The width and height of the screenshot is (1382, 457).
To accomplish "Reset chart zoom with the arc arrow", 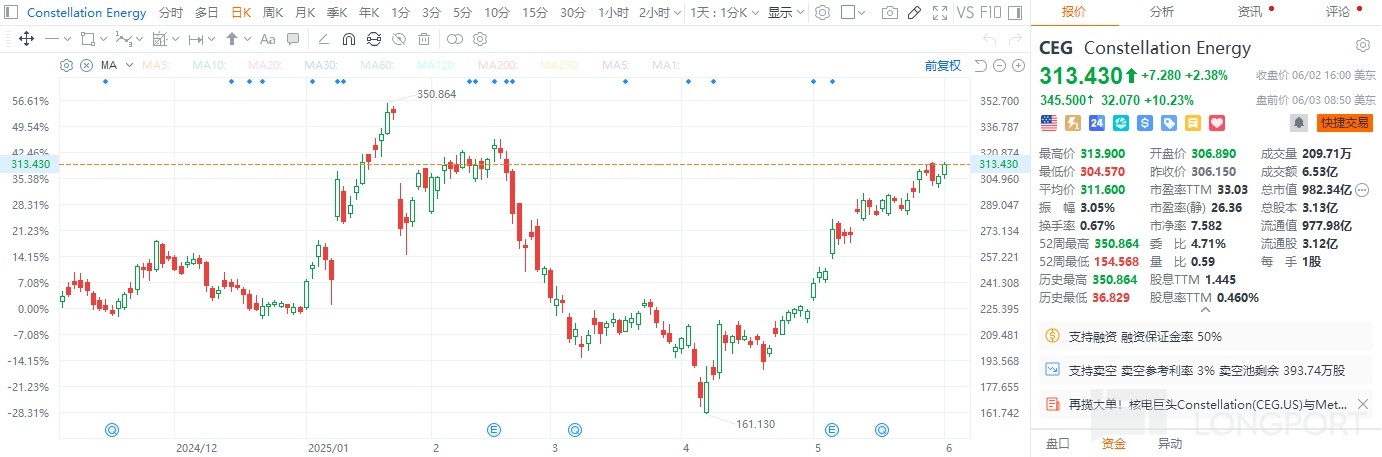I will click(979, 65).
